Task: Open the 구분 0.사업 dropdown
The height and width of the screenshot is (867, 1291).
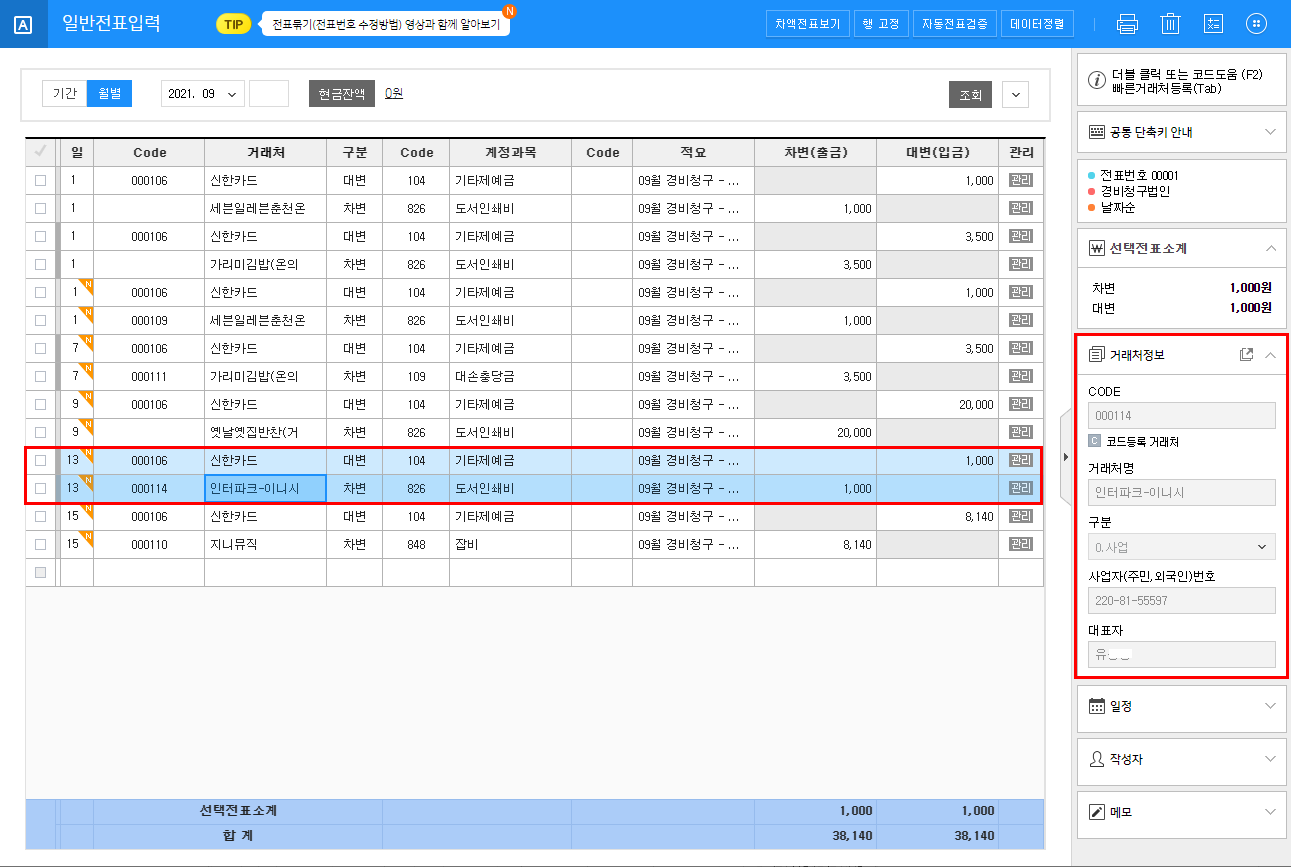Action: tap(1181, 547)
